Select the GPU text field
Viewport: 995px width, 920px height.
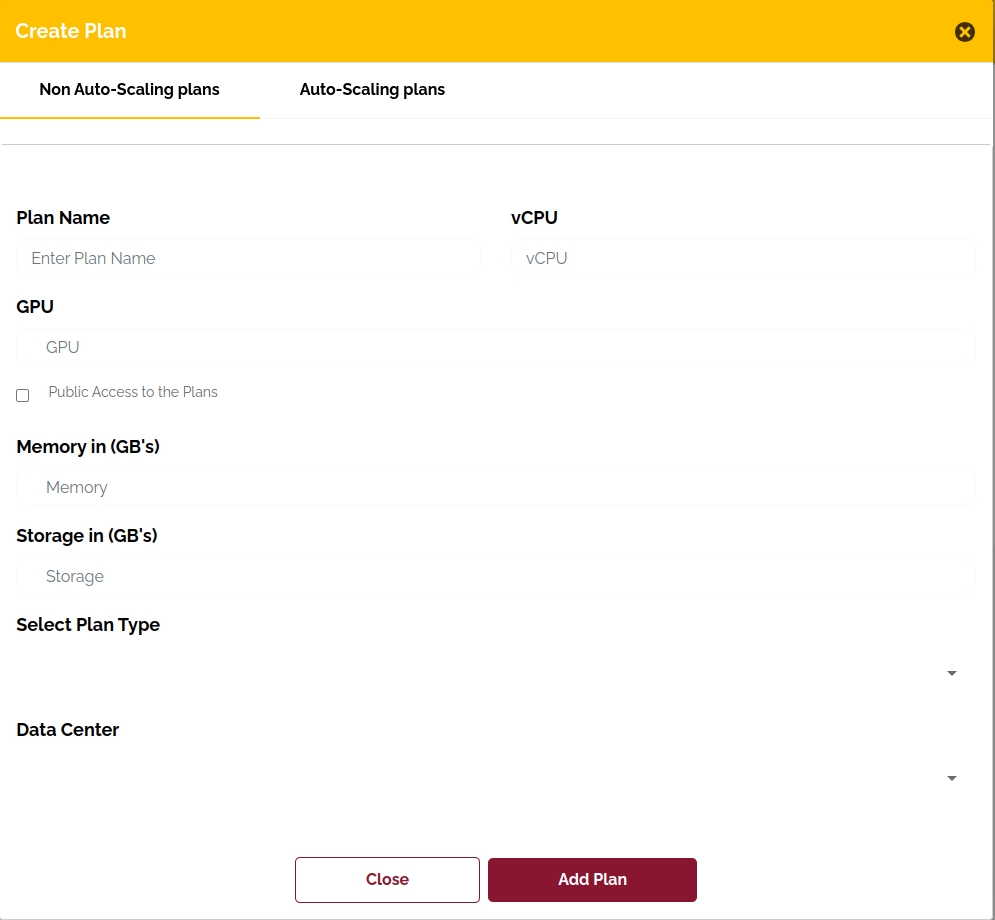495,348
